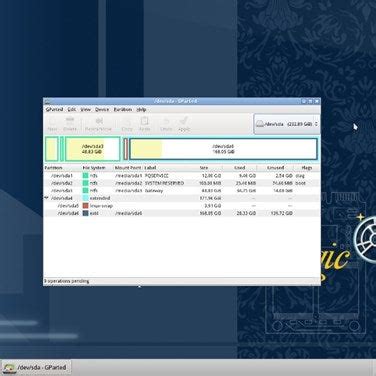Select the /dev/sda3 row in the table

coord(182,191)
